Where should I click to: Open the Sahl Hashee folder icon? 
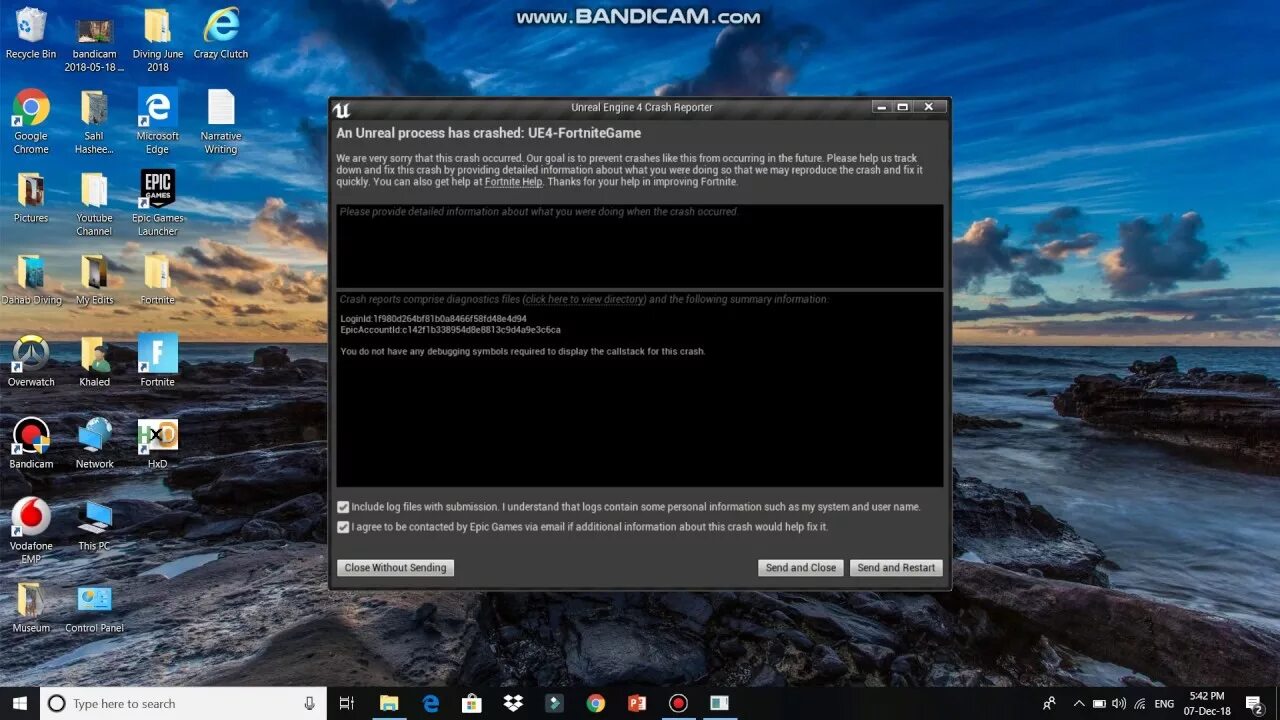pyautogui.click(x=94, y=122)
